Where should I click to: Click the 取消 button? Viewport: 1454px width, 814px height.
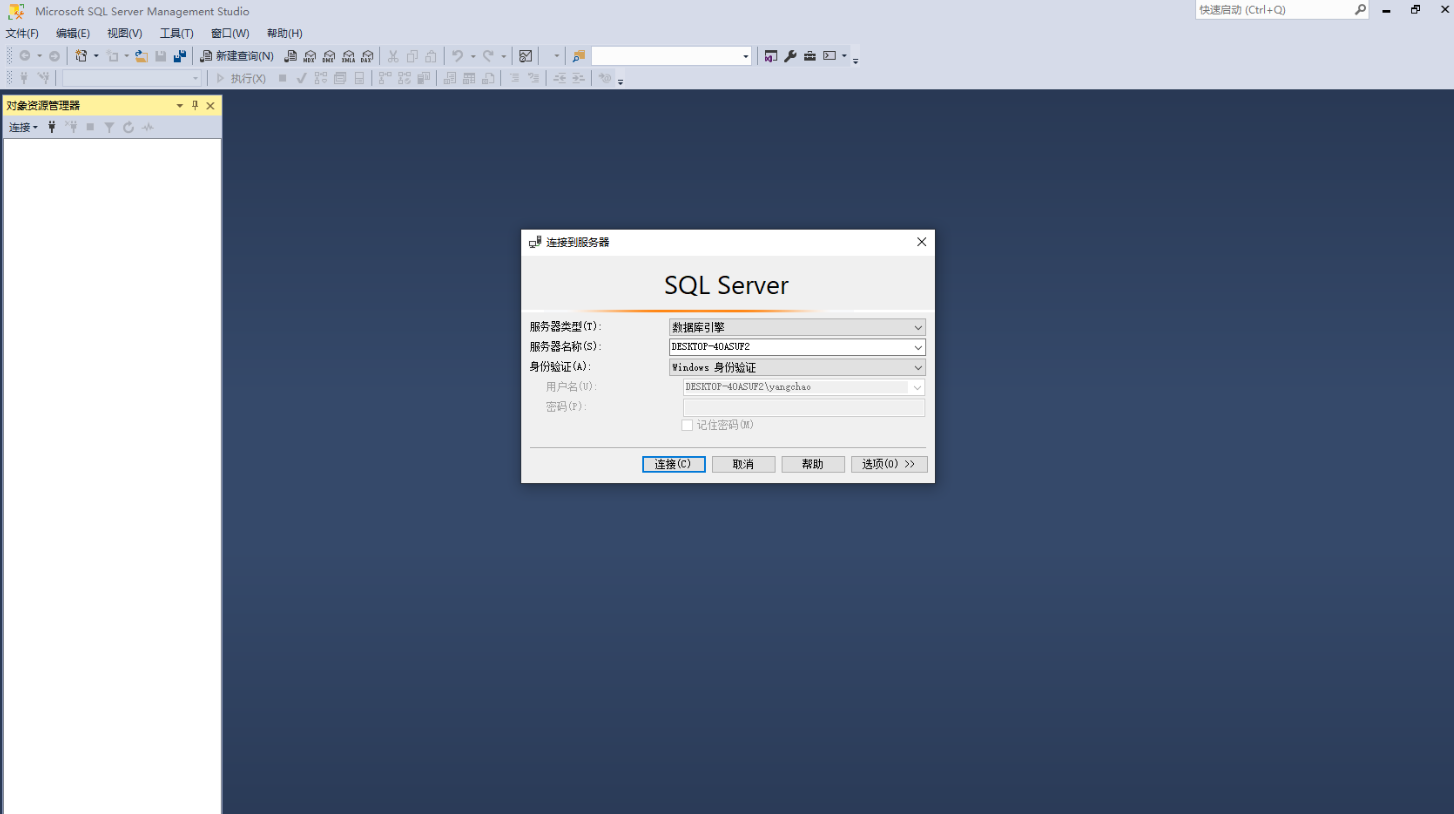click(743, 464)
